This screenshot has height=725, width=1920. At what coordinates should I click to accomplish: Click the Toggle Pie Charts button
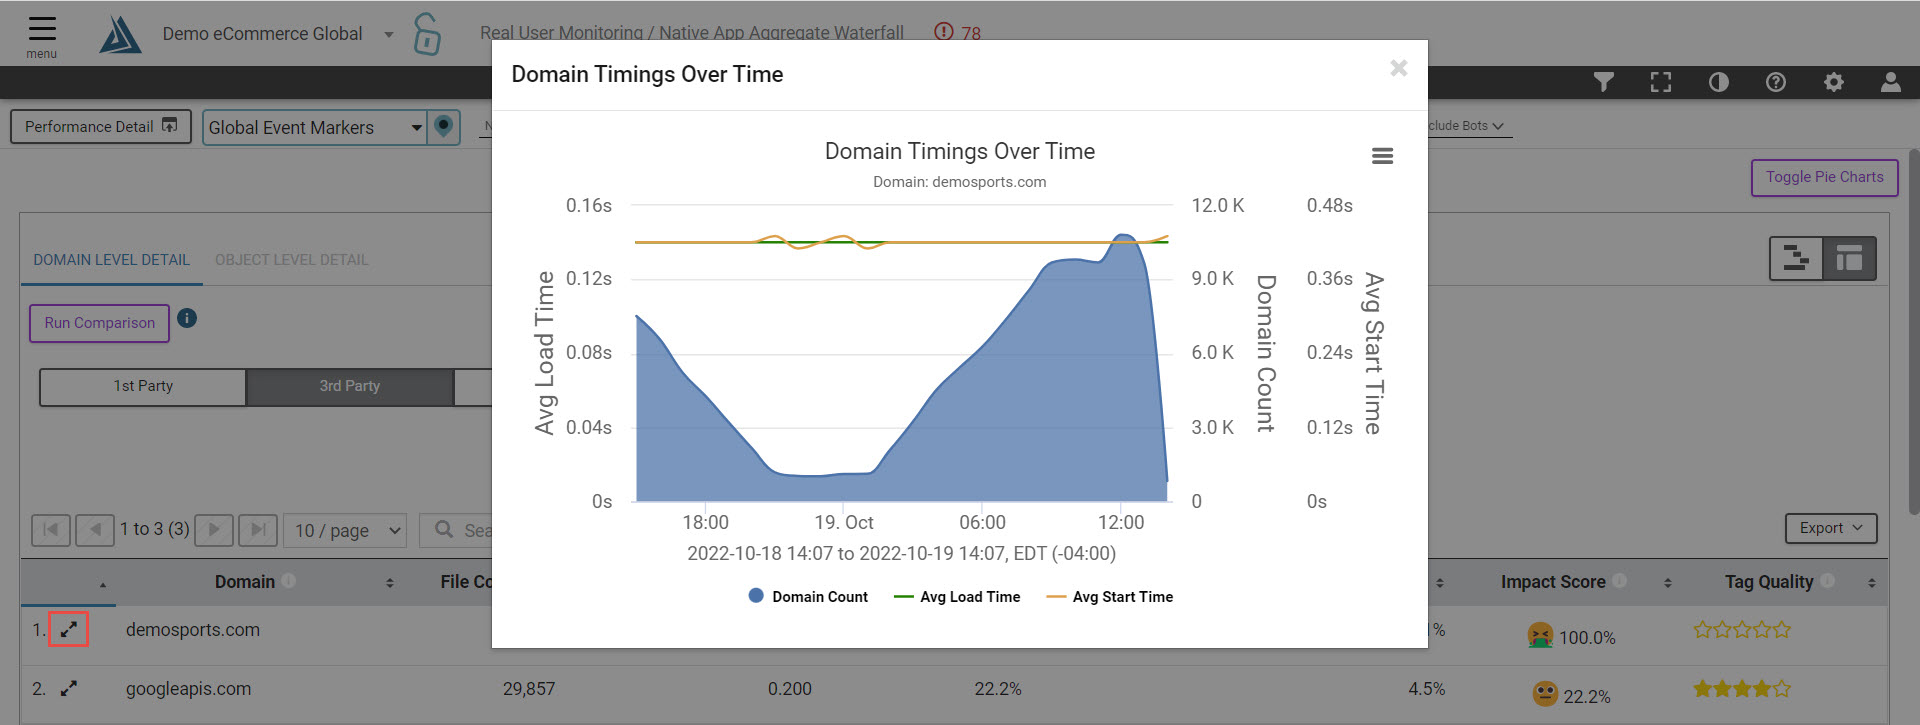1823,177
